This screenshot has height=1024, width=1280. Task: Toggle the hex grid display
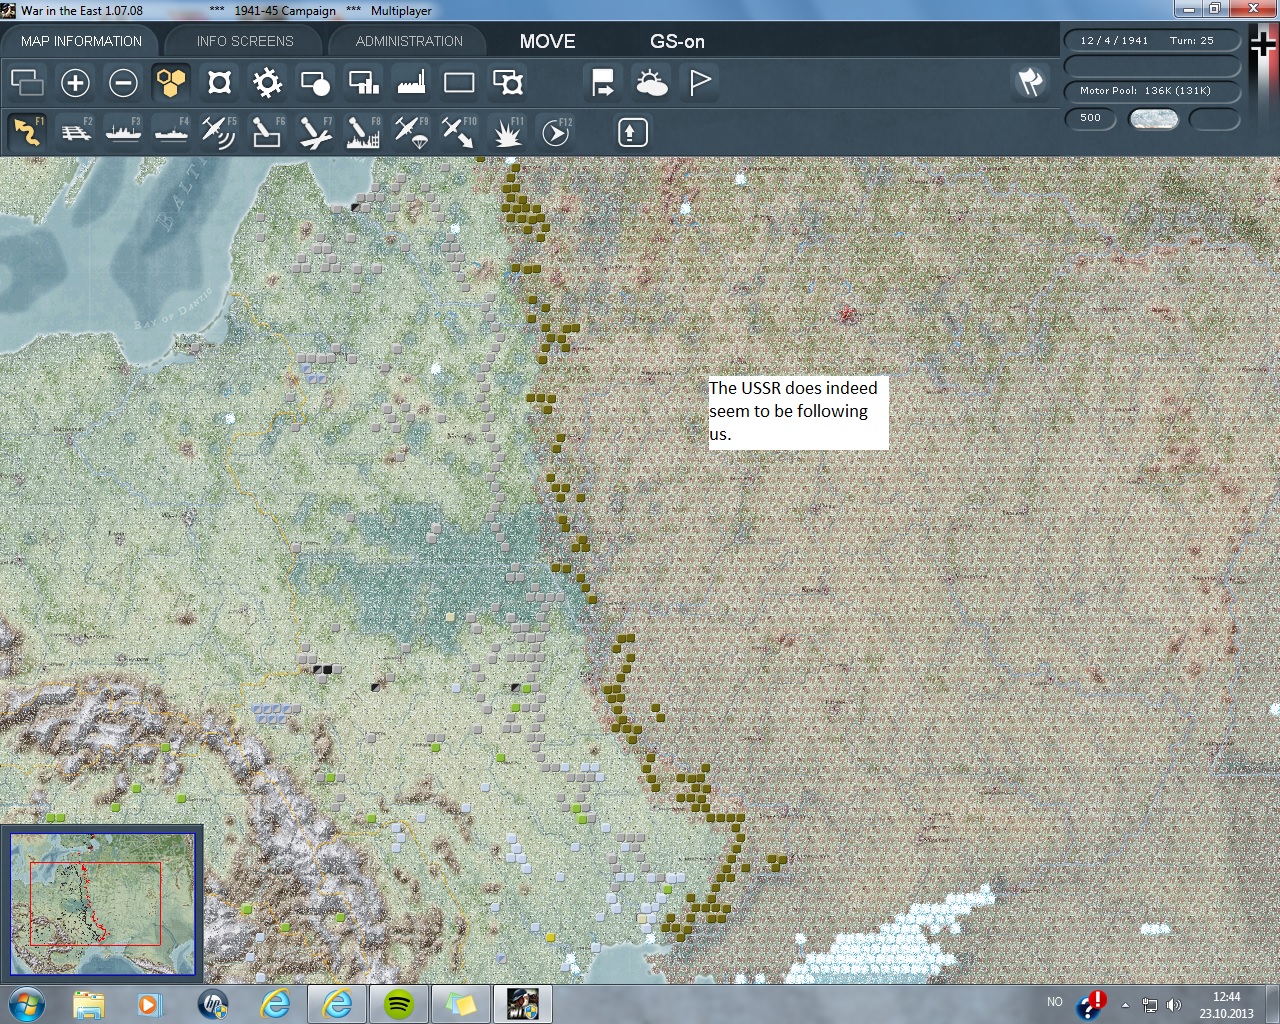coord(171,82)
